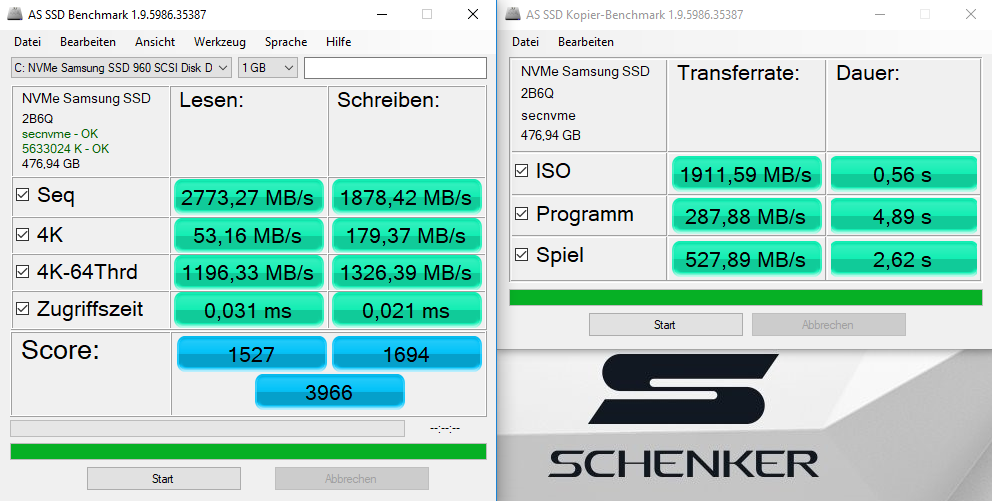Open Bearbeiten menu in Kopier-Benchmark window
Viewport: 992px width, 501px height.
click(x=586, y=42)
